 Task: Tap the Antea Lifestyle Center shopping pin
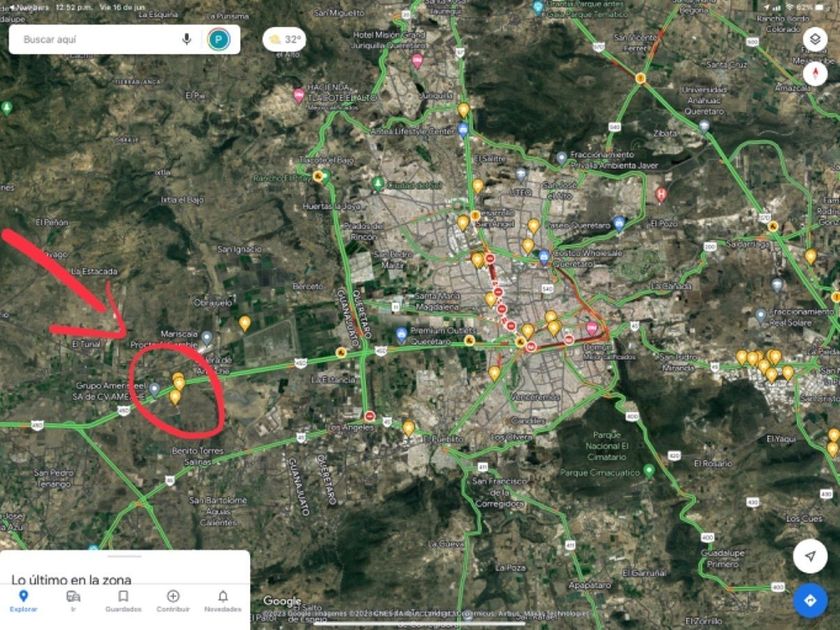coord(463,130)
